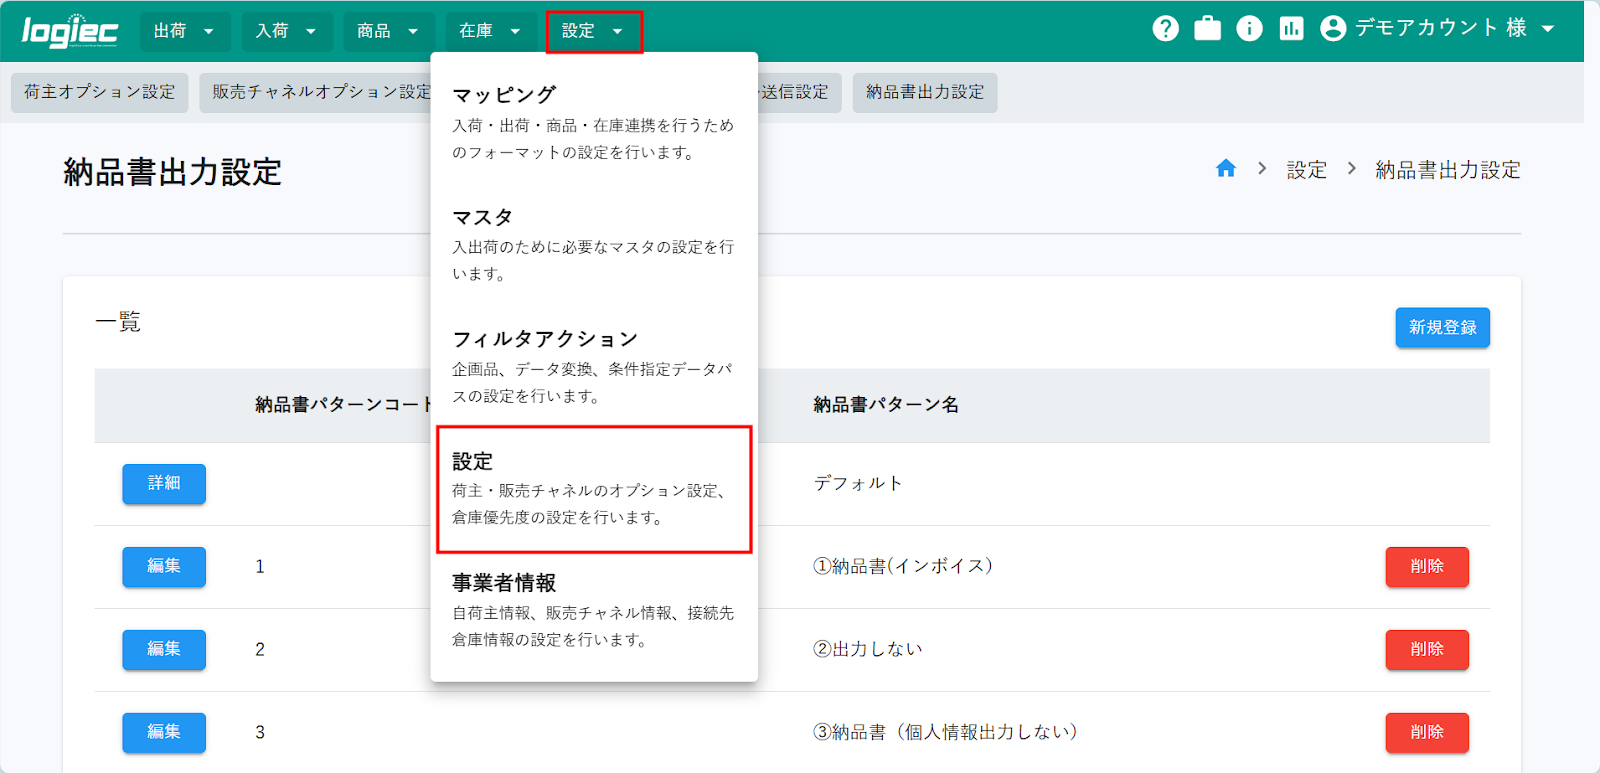Select 事業者情報 menu entry
The image size is (1600, 773).
[x=594, y=610]
